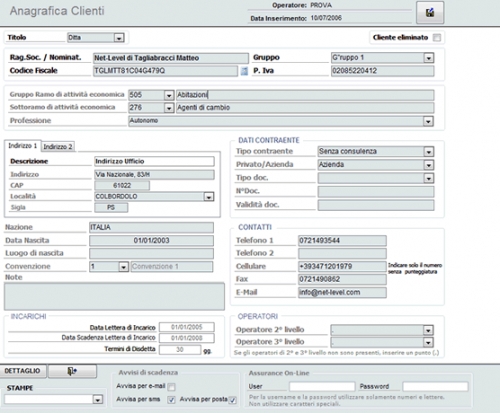Open the Tipo contraente dropdown
Image resolution: width=500 pixels, height=413 pixels.
429,152
